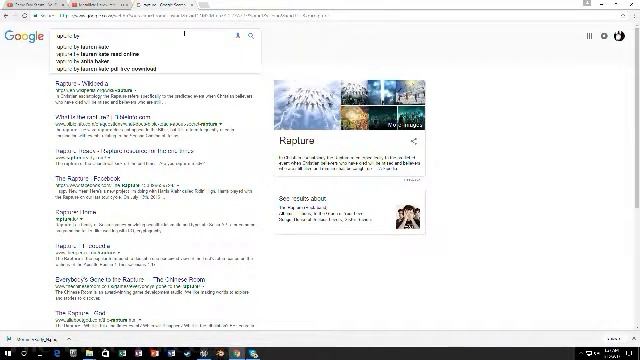Open the Windows Start button
This screenshot has height=360, width=640.
8,353
